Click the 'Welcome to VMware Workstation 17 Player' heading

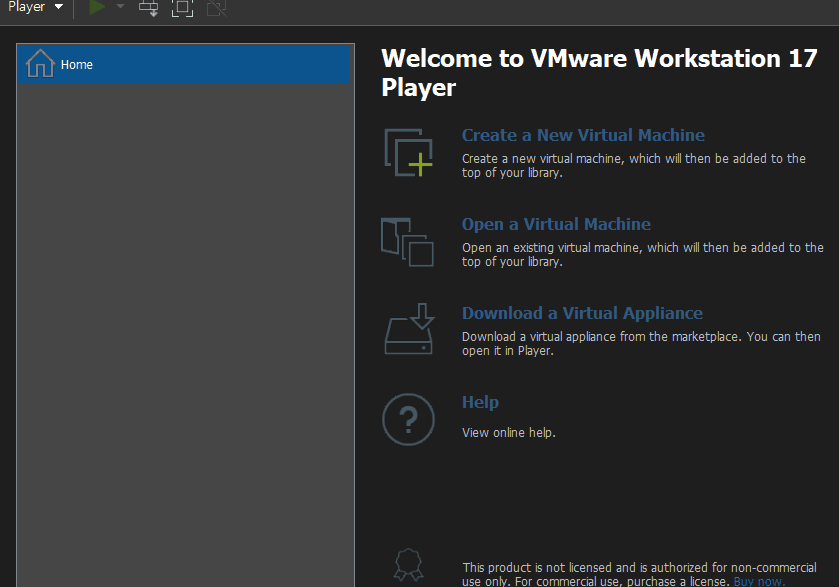click(599, 73)
